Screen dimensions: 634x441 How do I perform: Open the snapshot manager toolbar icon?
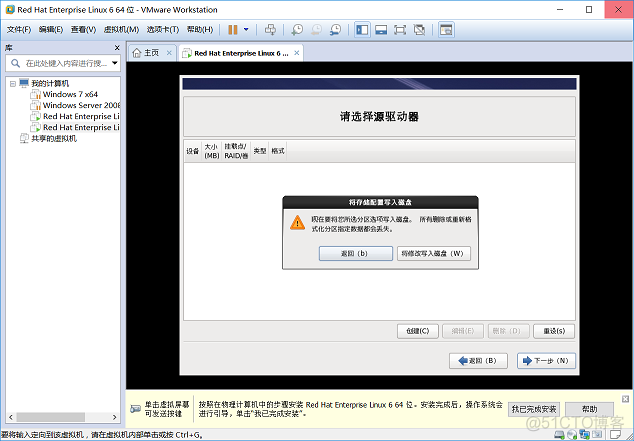pos(335,30)
